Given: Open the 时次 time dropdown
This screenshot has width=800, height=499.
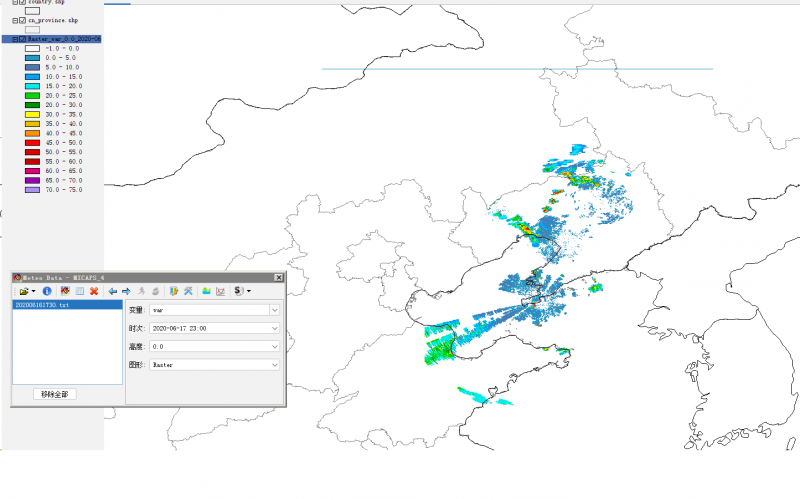Looking at the screenshot, I should [274, 328].
